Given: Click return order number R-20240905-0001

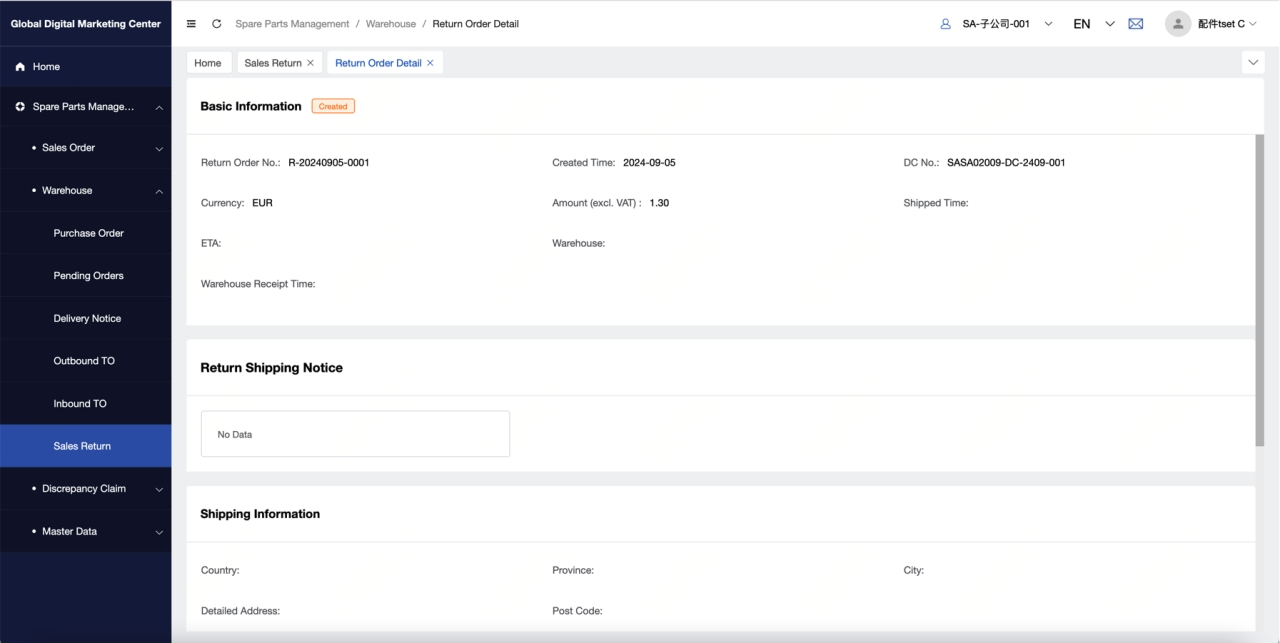Looking at the screenshot, I should 329,162.
